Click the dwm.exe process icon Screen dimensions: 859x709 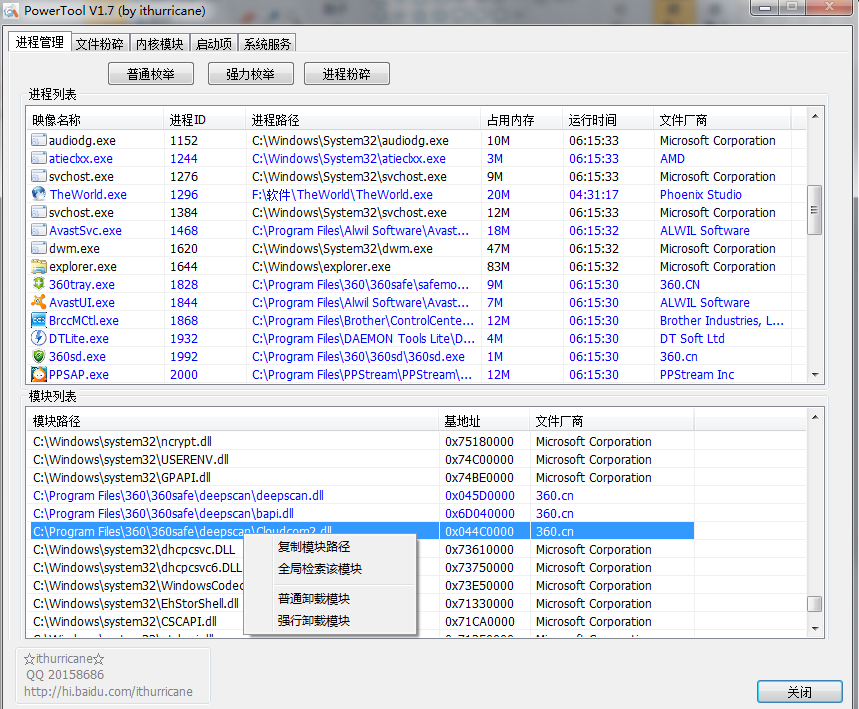(x=38, y=248)
